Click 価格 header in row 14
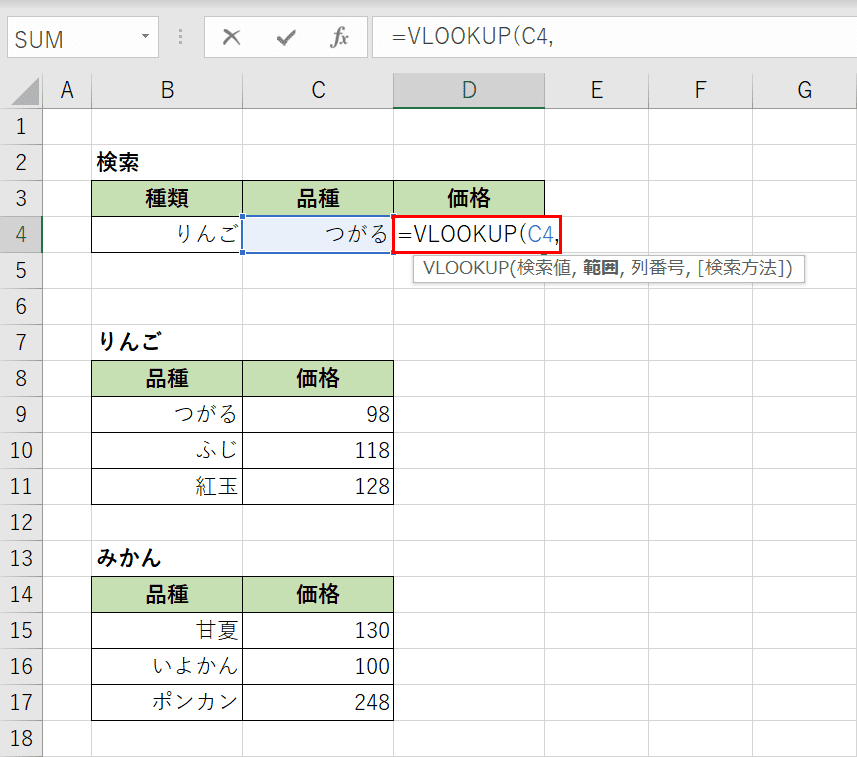This screenshot has width=857, height=757. [318, 594]
